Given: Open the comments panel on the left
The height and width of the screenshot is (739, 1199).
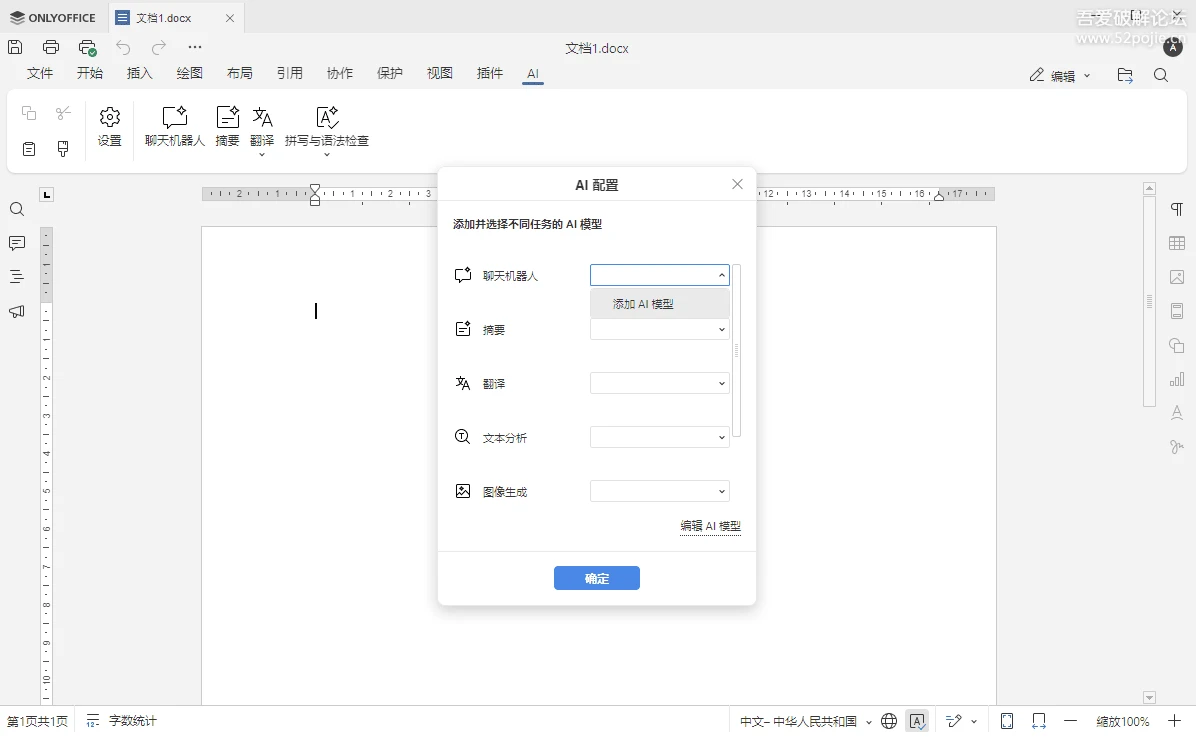Looking at the screenshot, I should [16, 243].
